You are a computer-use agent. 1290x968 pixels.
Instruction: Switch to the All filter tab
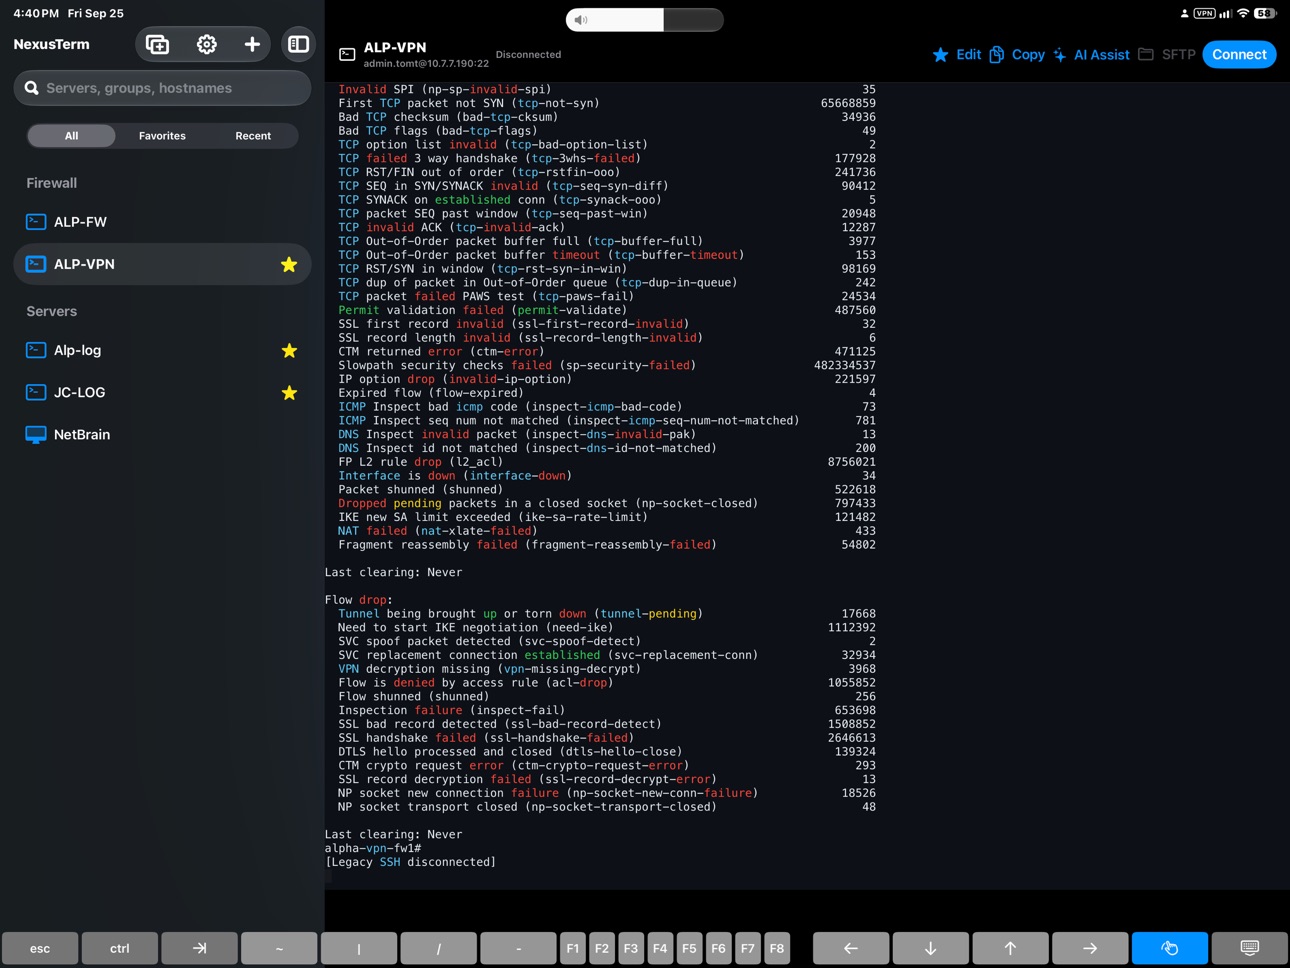click(x=71, y=136)
